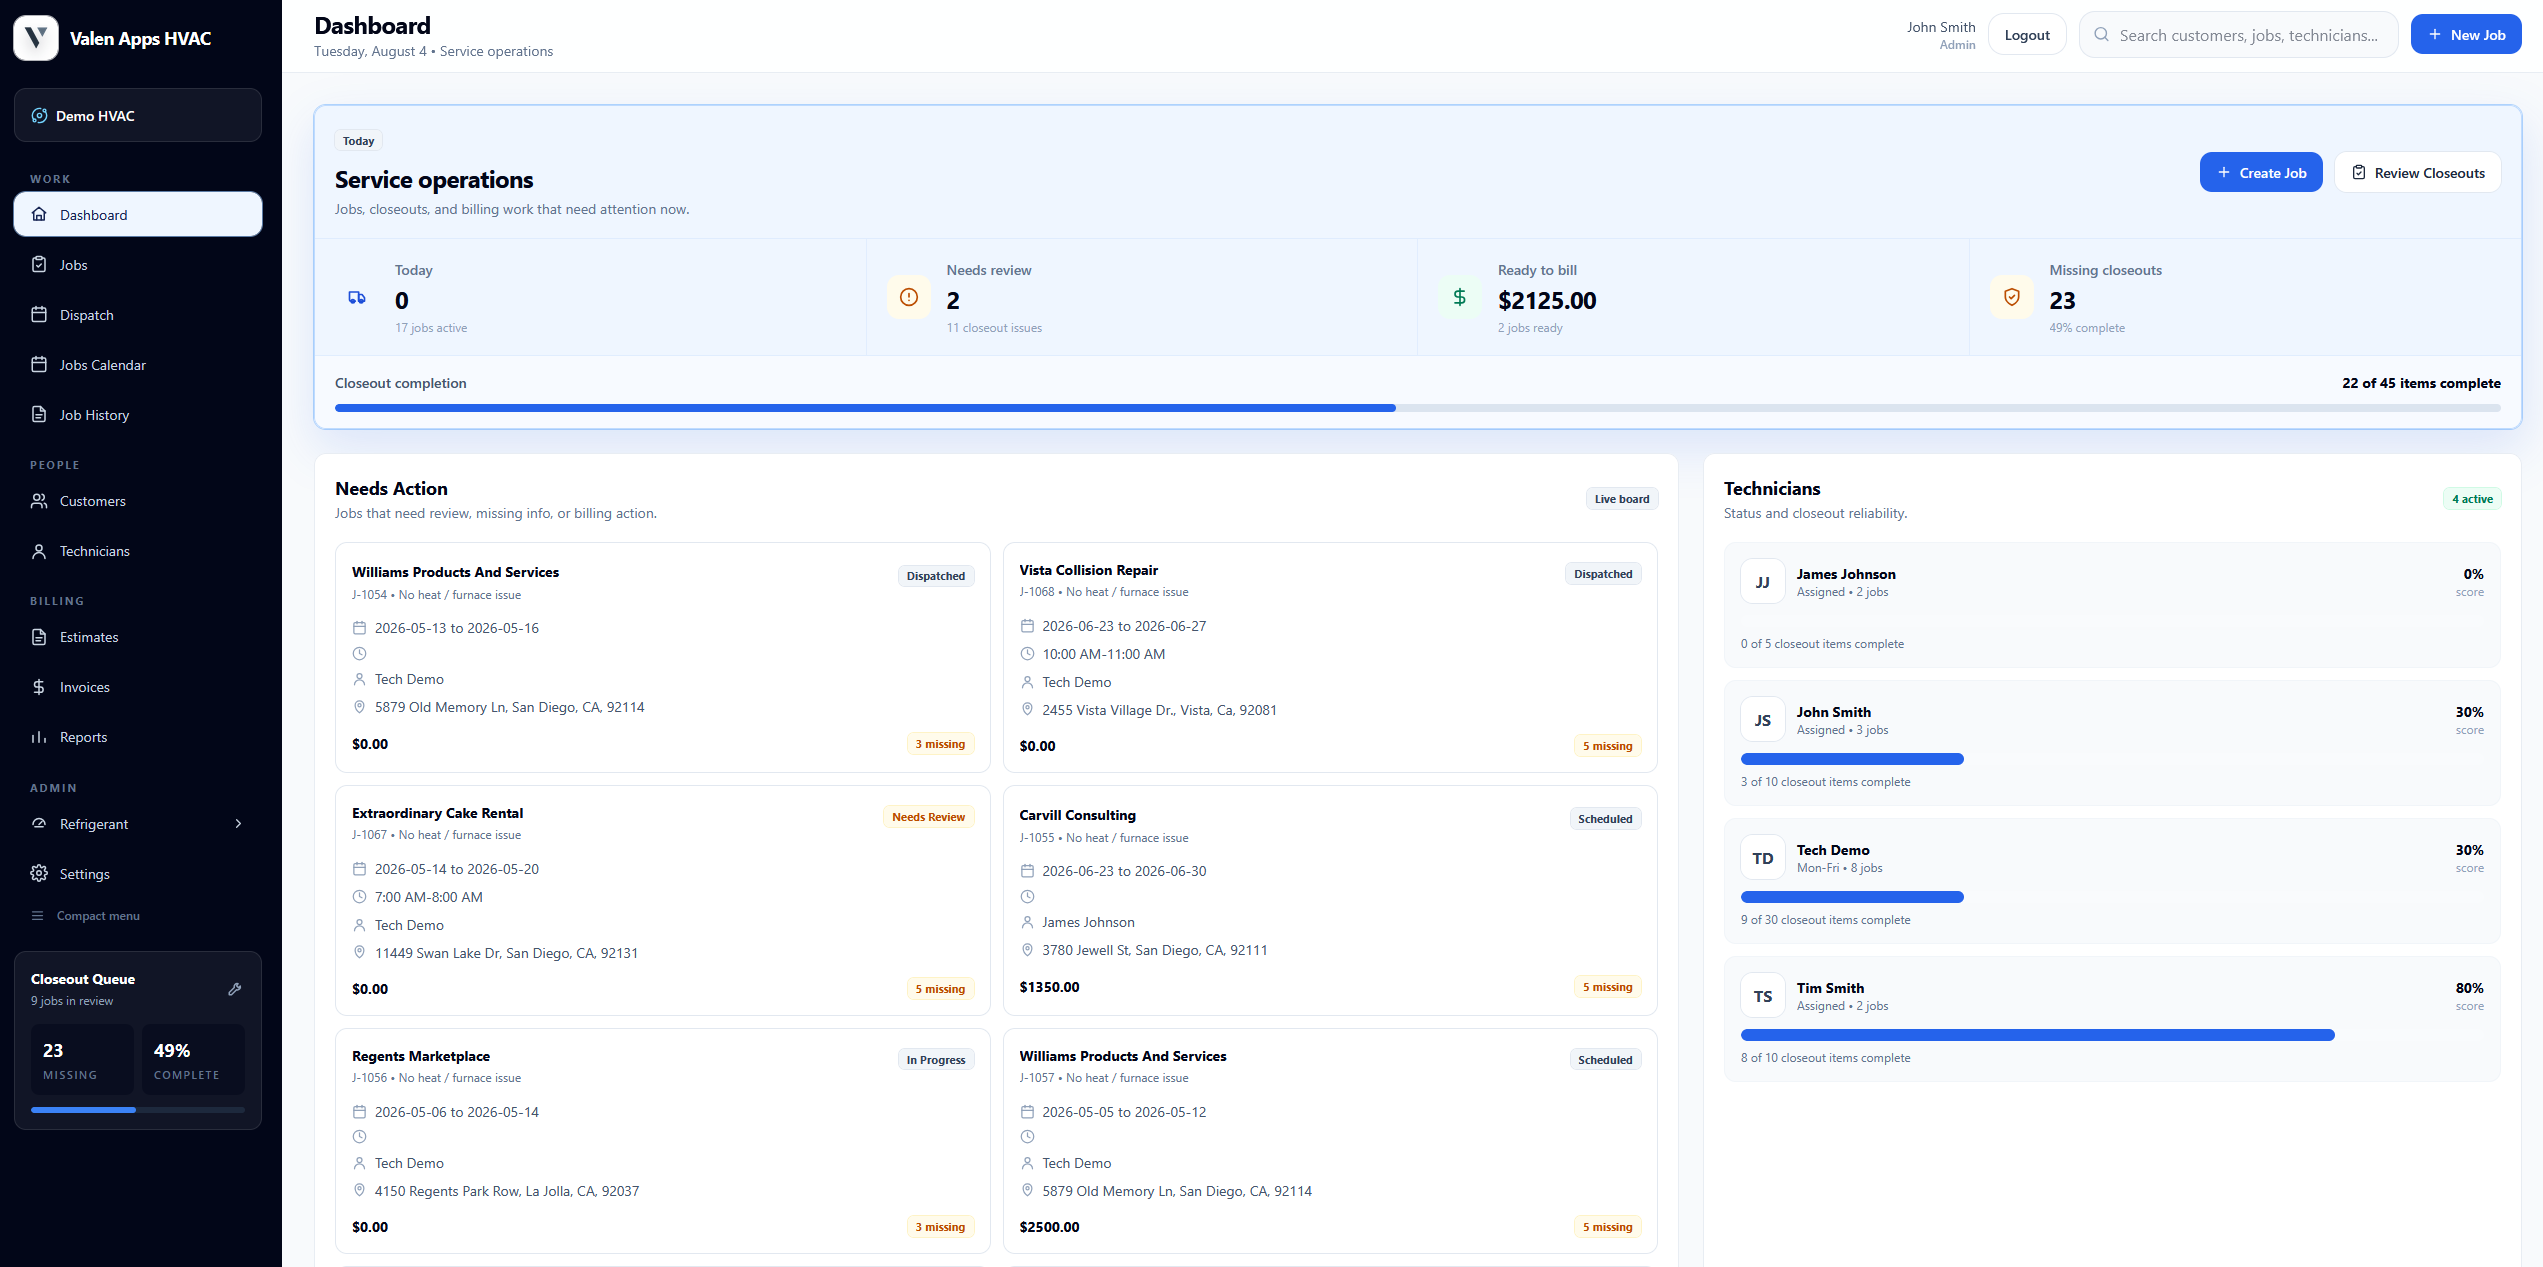Open the Regents Marketplace job card
The image size is (2543, 1267).
coord(662,1140)
